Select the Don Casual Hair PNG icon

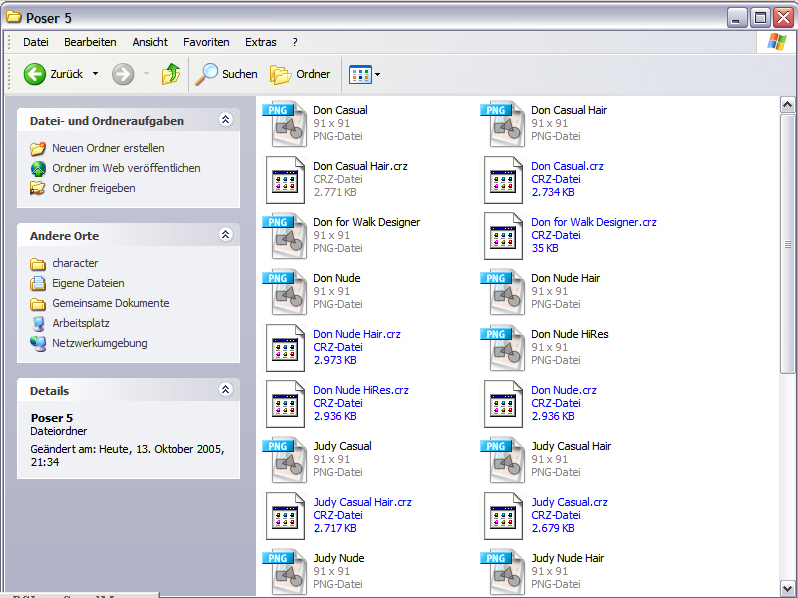(x=503, y=124)
